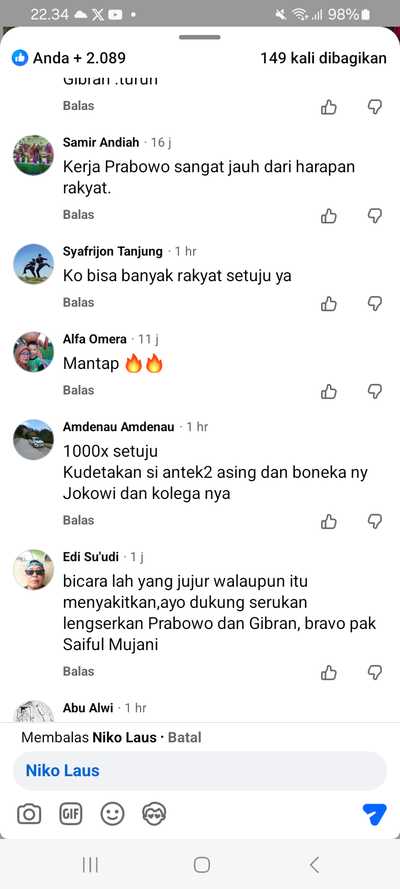
Task: Like Amdenau Amdenau's comment
Action: click(x=329, y=522)
